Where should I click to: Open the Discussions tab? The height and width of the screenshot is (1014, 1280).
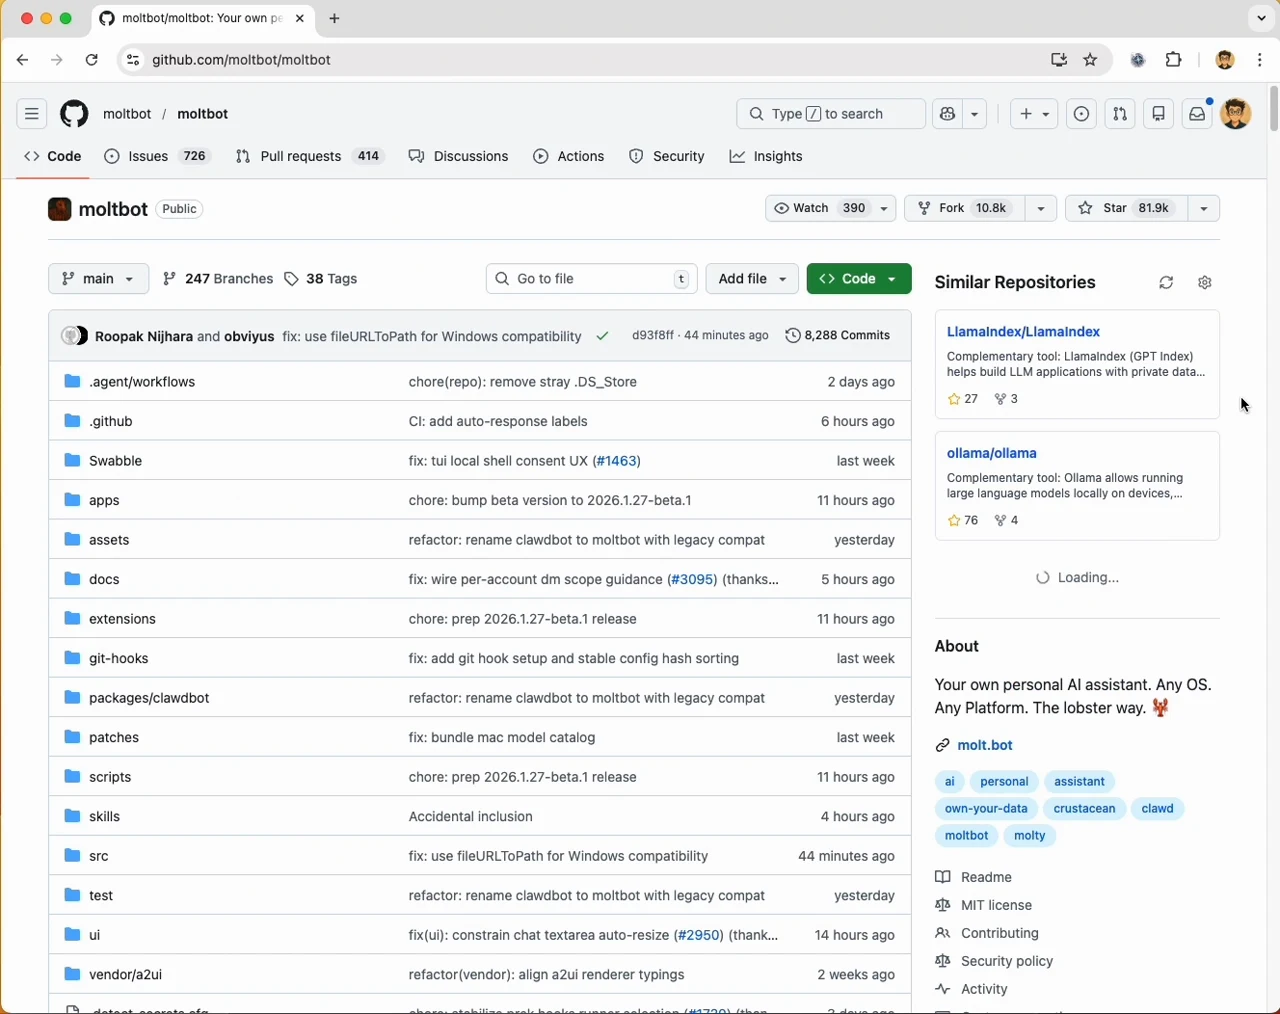pyautogui.click(x=459, y=157)
